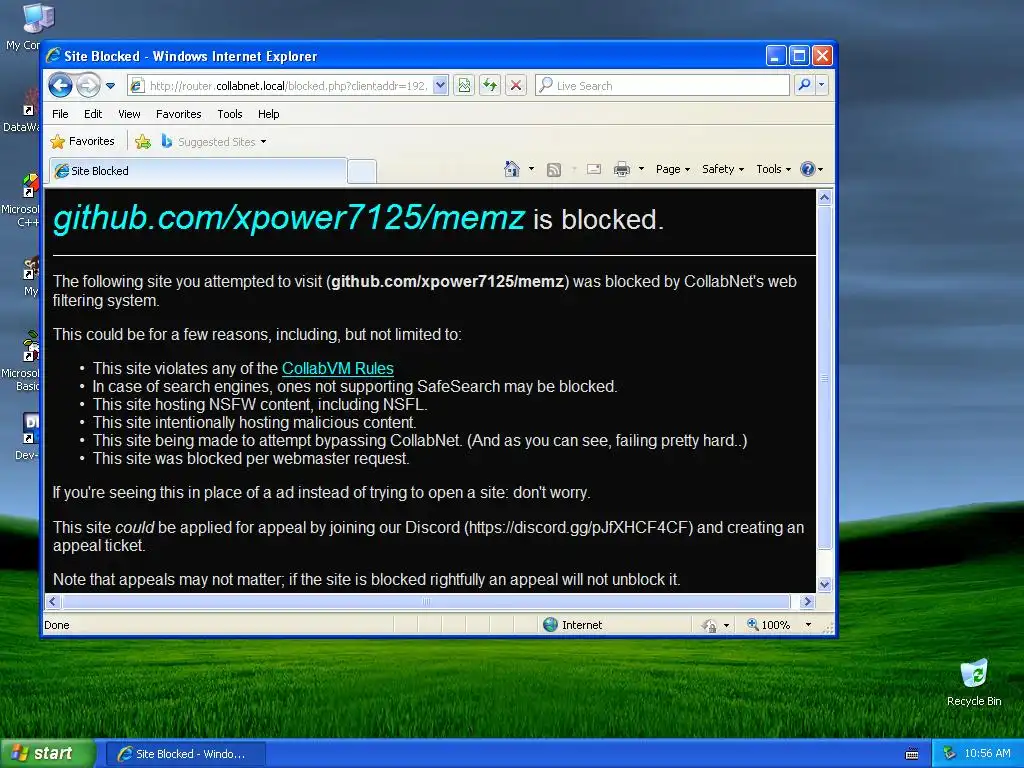Screen dimensions: 1024x768
Task: Click the RSS feeds icon
Action: tap(554, 170)
